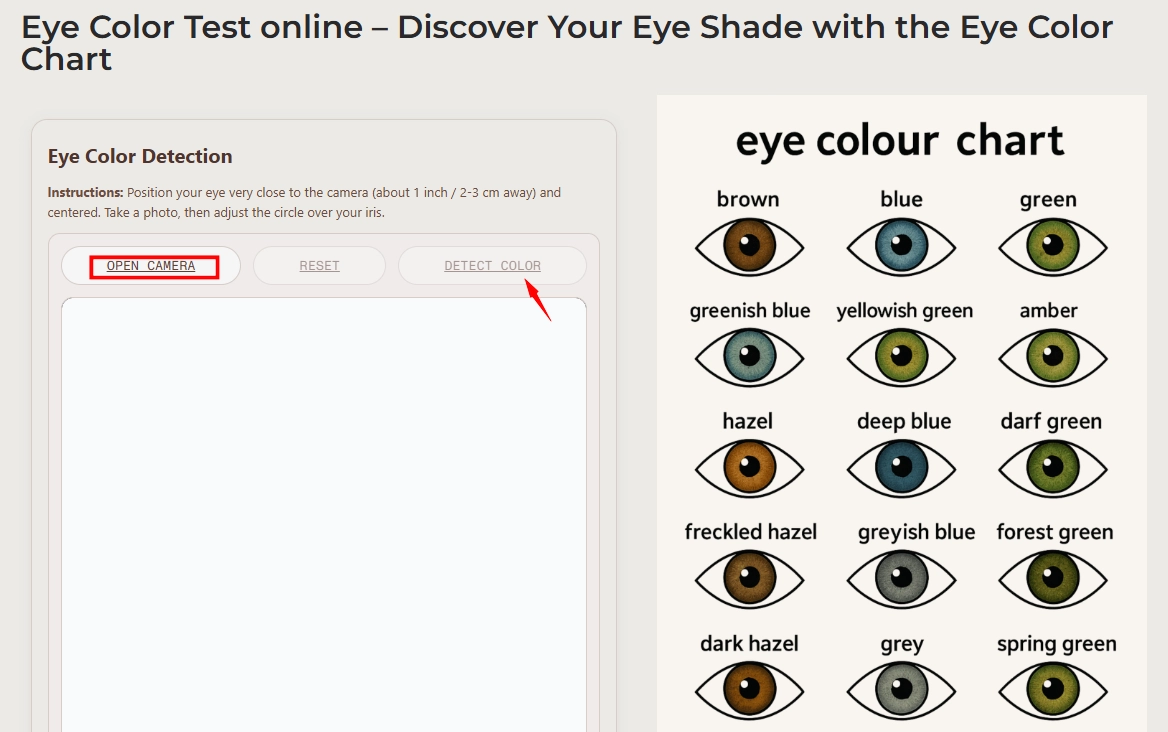Open the camera with OPEN CAMERA
The height and width of the screenshot is (732, 1168).
(151, 265)
